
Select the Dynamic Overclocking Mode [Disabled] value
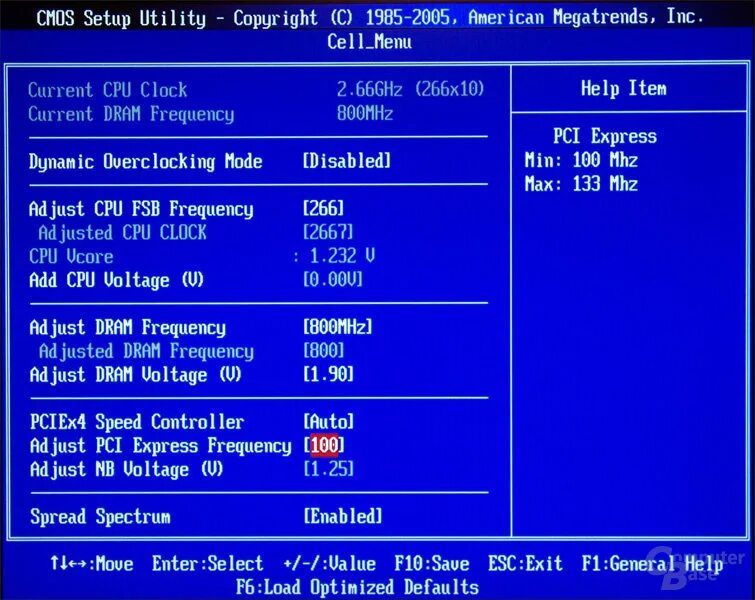347,161
